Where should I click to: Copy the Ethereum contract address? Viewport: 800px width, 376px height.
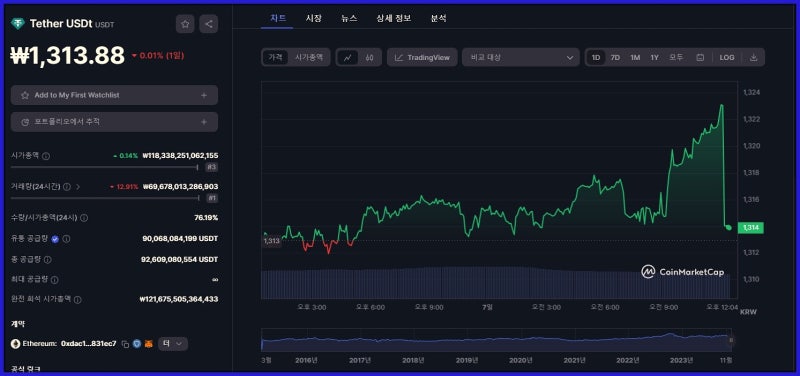(126, 344)
